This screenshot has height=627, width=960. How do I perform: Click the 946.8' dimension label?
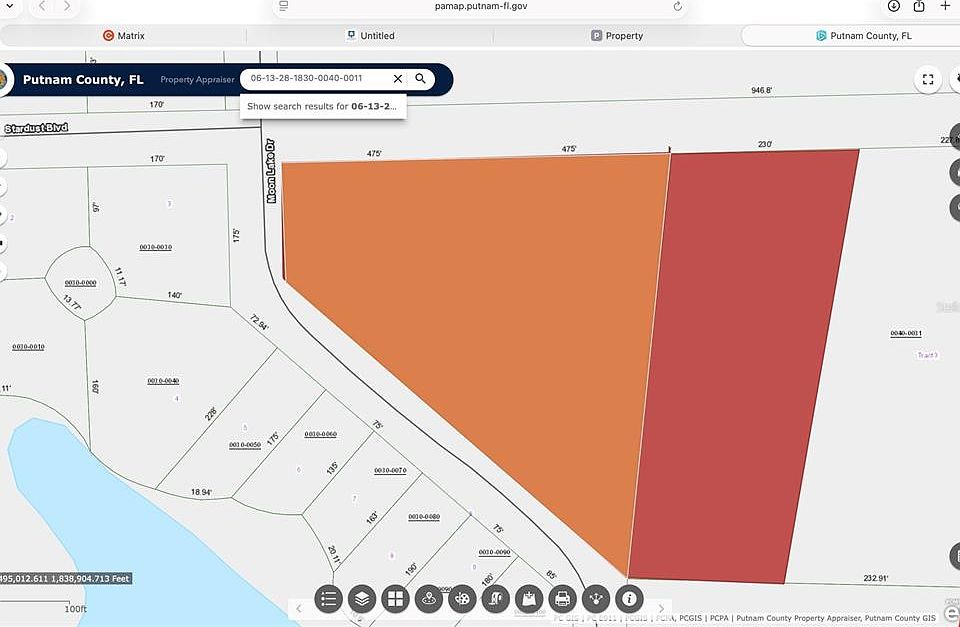tap(762, 91)
